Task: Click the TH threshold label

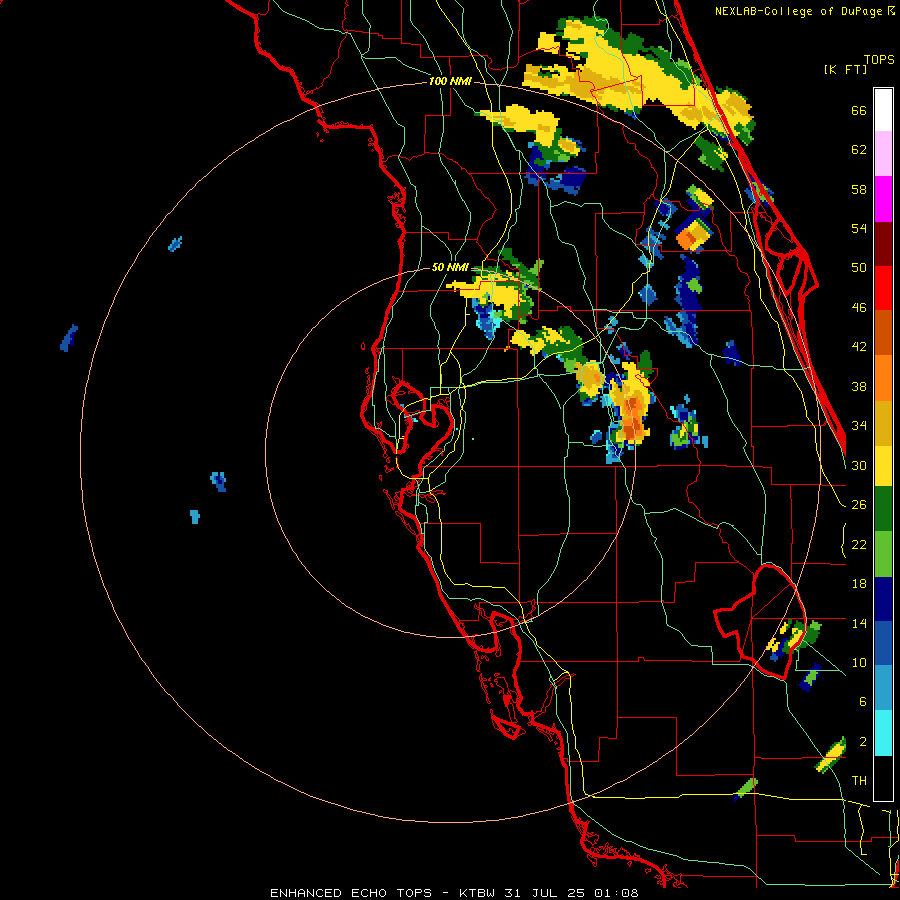Action: pos(859,781)
